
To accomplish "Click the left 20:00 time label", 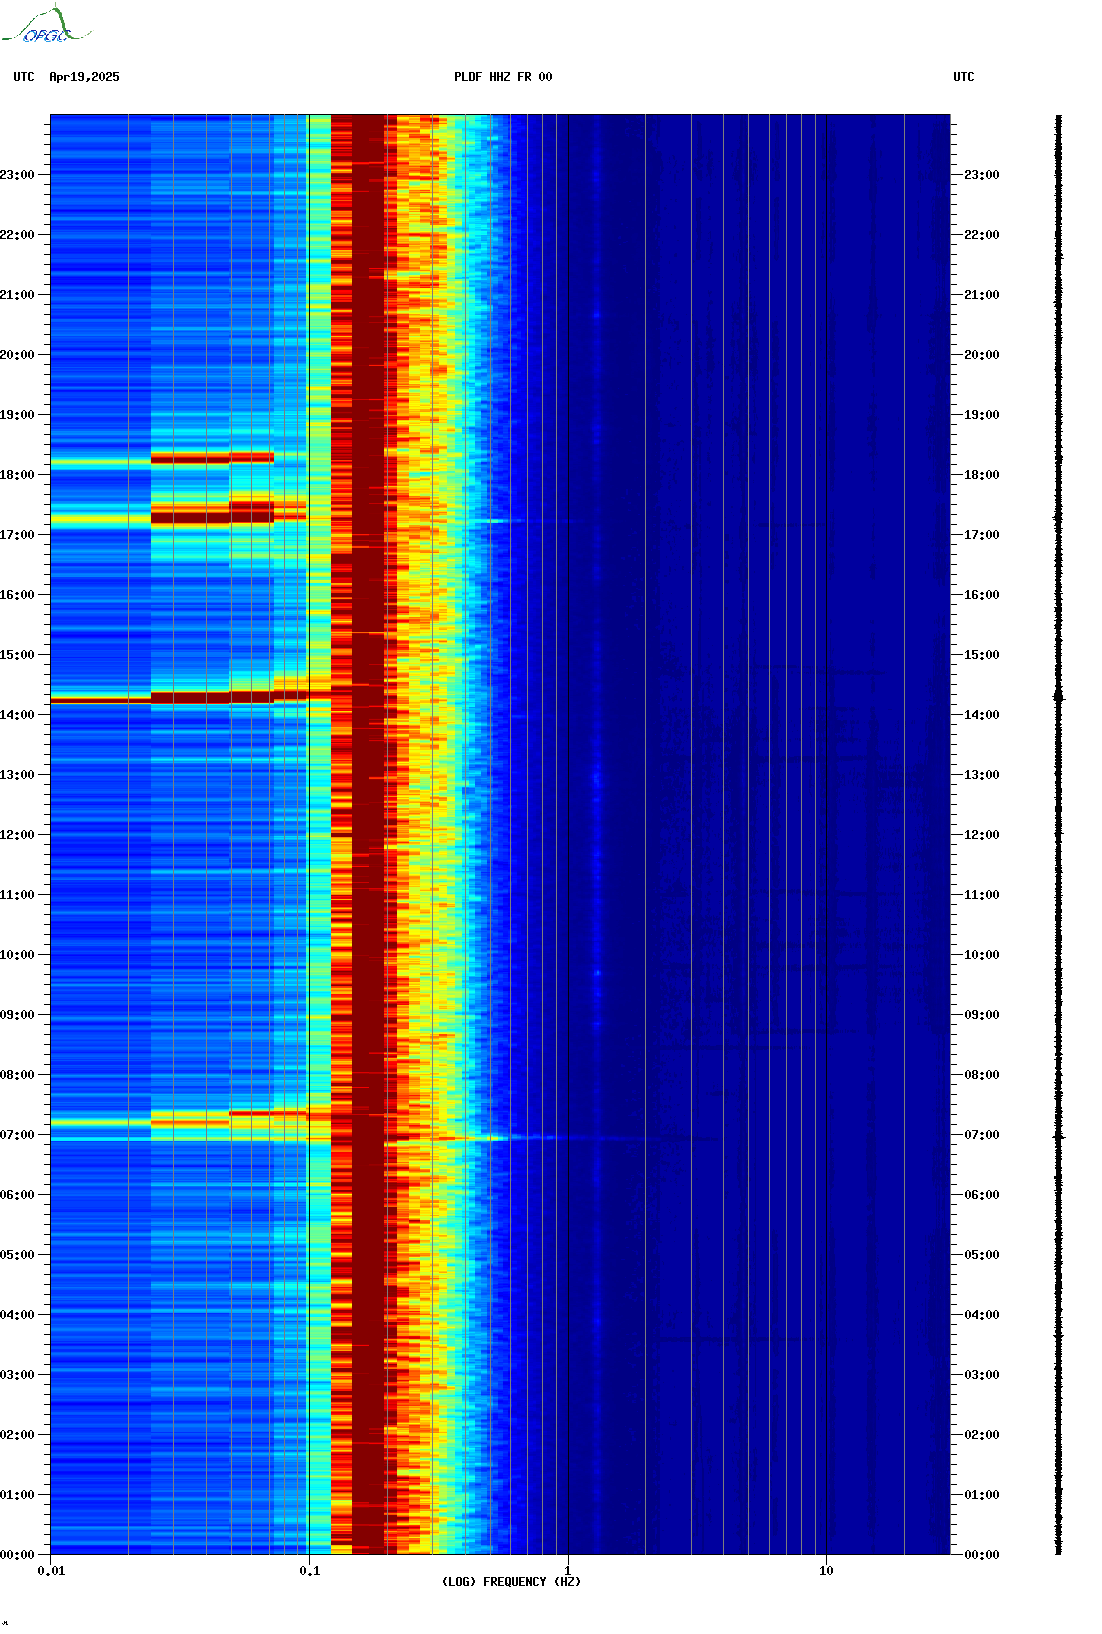I will coord(17,355).
